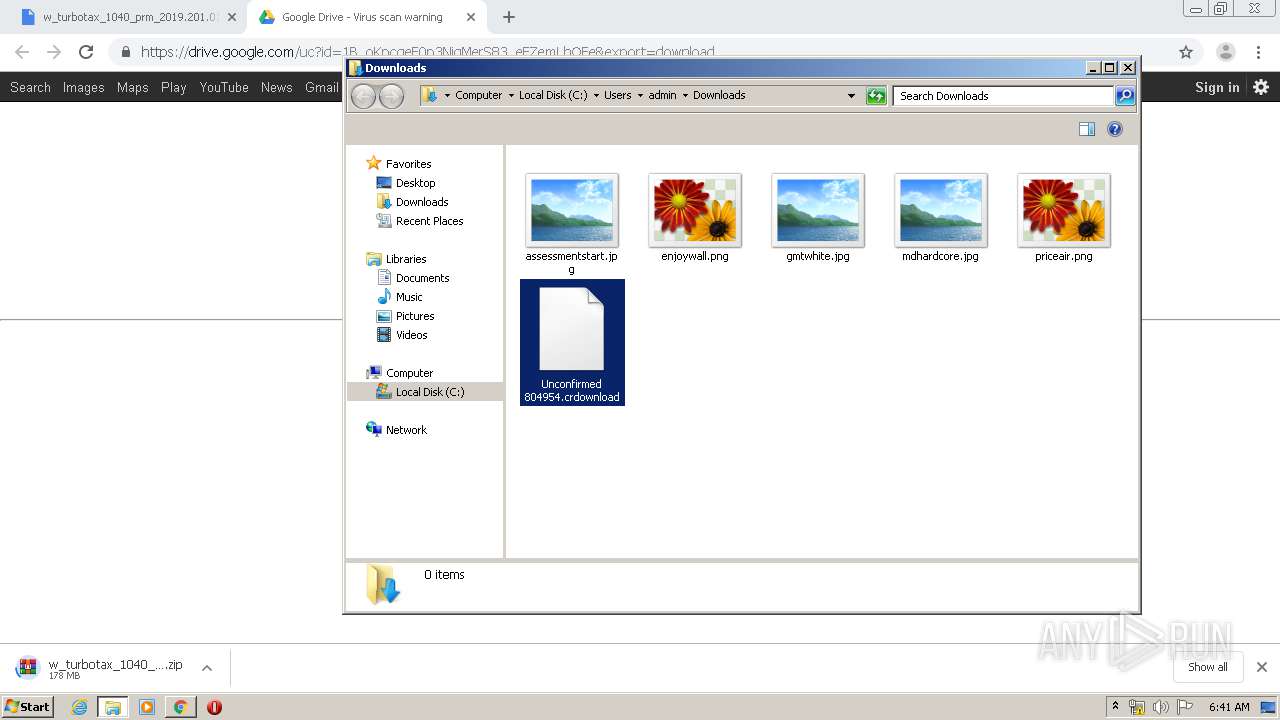This screenshot has height=720, width=1280.
Task: Toggle the preview pane icon
Action: coord(1087,129)
